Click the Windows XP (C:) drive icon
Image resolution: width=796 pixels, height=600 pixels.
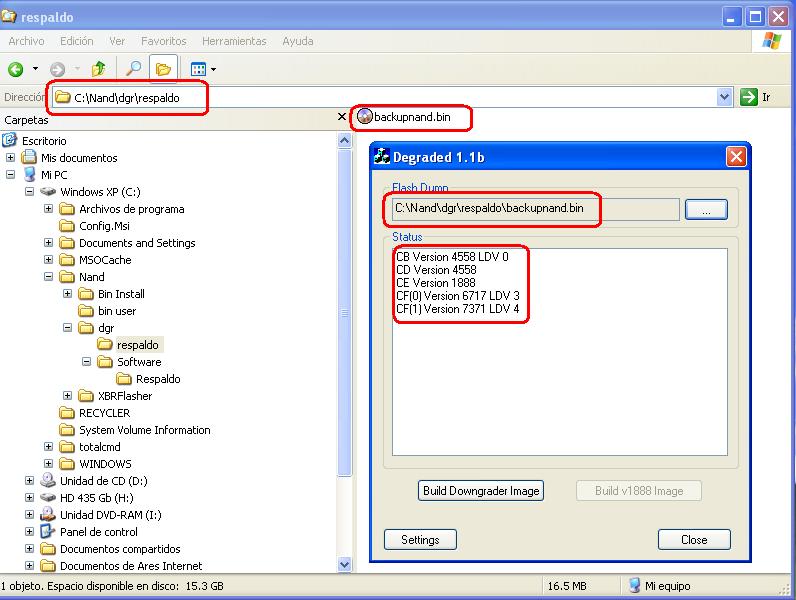[x=48, y=192]
